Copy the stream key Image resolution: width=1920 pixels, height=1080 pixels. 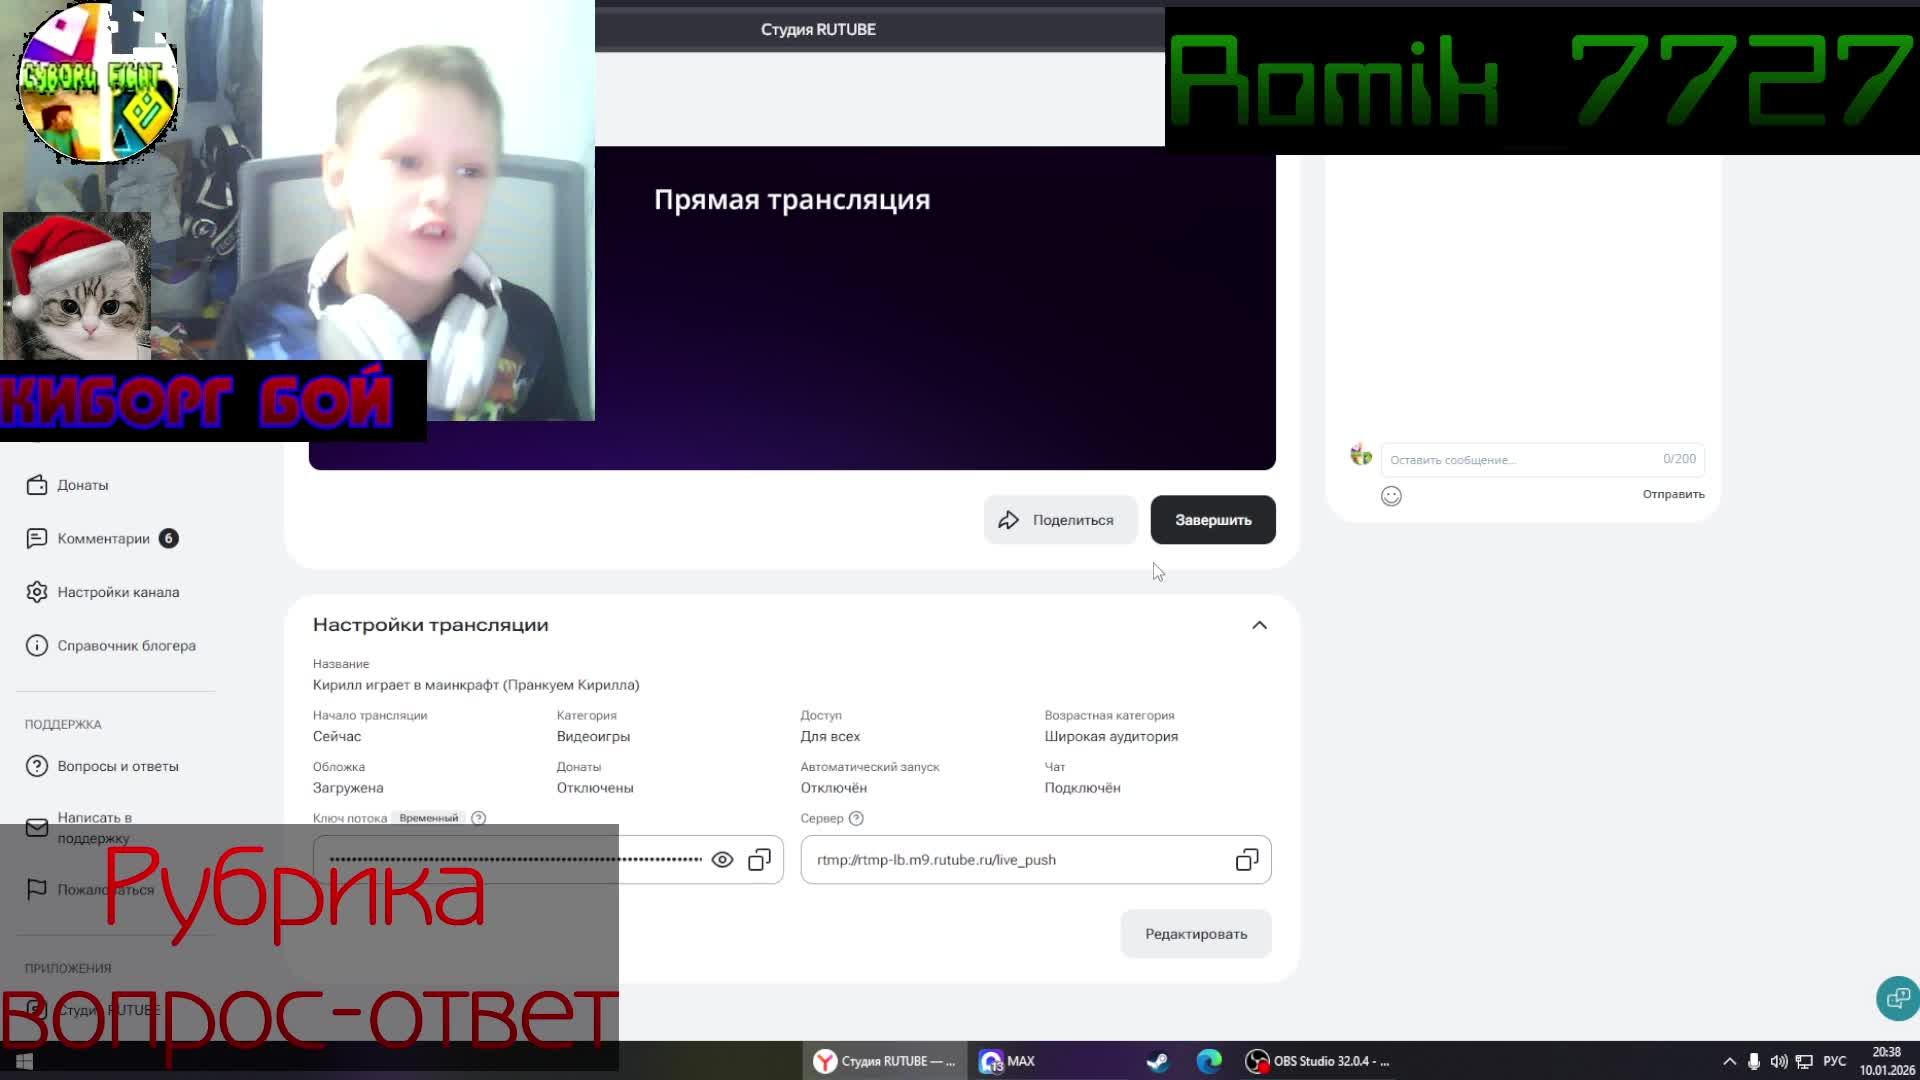[x=760, y=860]
